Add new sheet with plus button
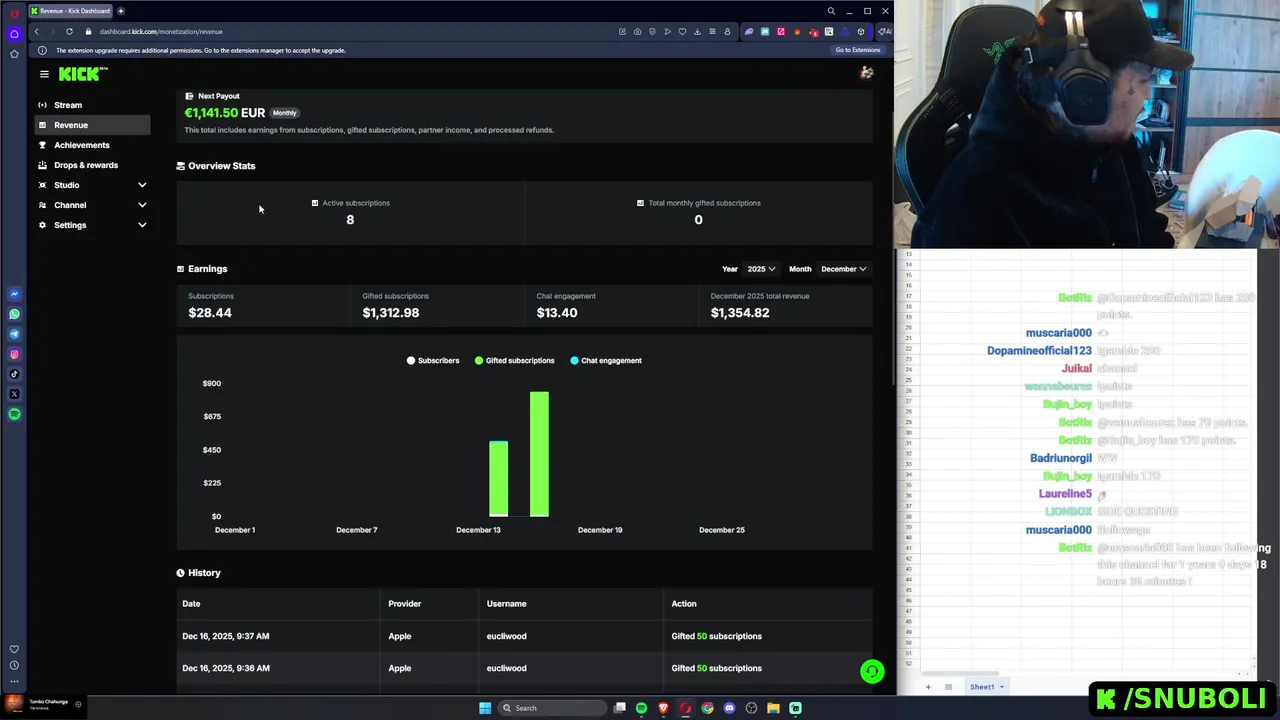This screenshot has width=1280, height=720. coord(928,687)
